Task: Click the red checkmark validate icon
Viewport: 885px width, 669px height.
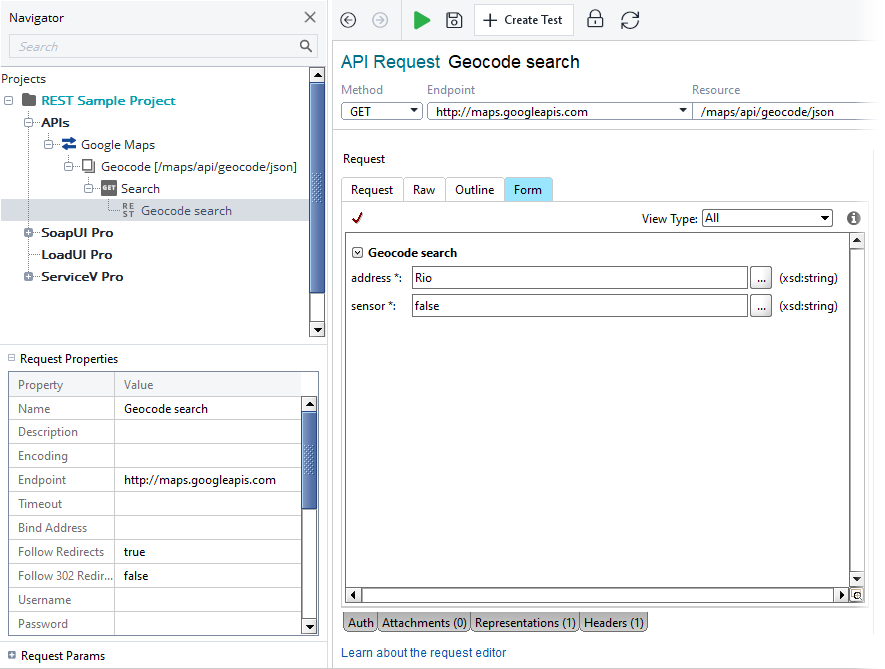Action: 357,217
